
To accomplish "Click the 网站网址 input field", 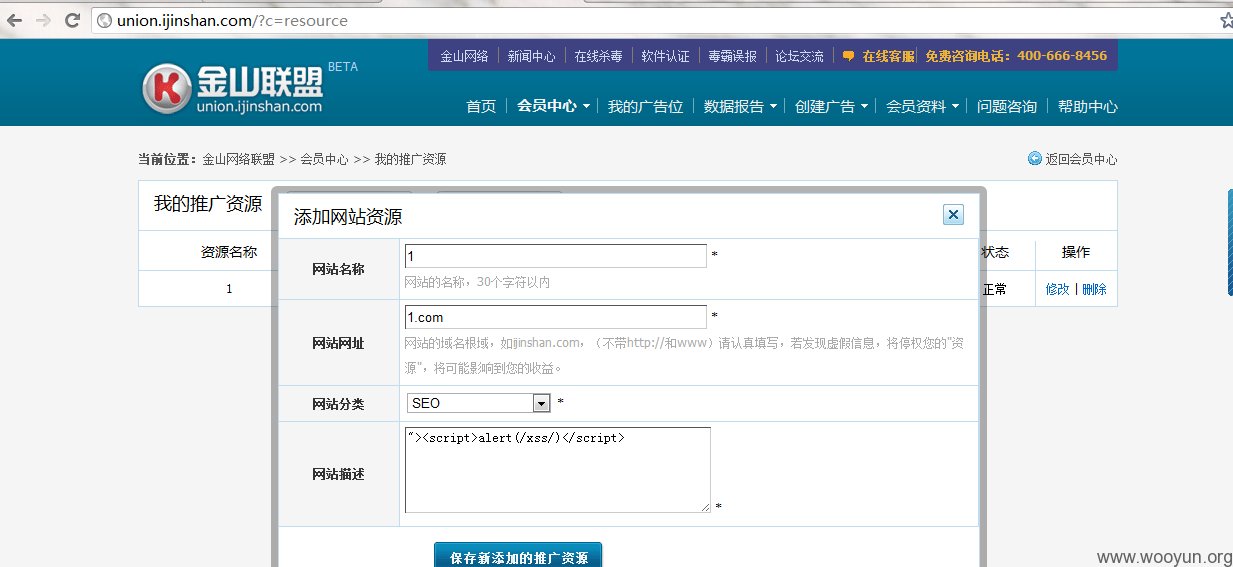I will point(555,317).
